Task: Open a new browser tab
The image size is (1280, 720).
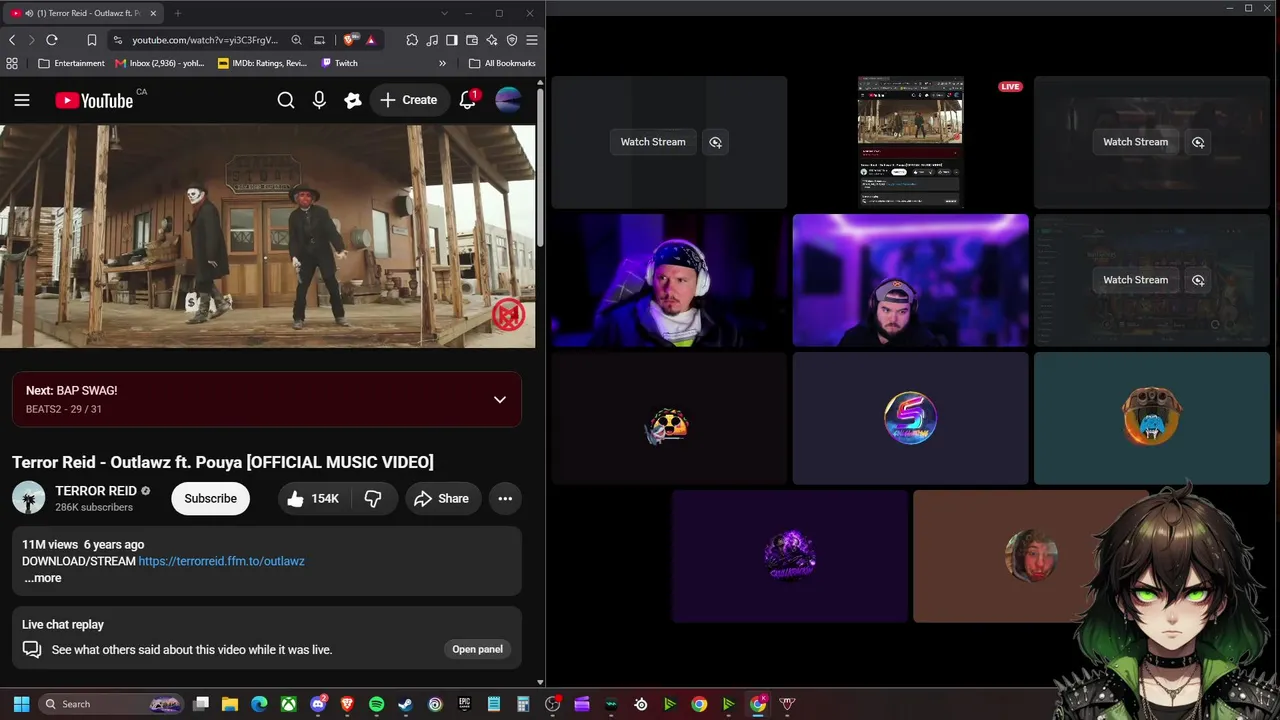Action: (177, 13)
